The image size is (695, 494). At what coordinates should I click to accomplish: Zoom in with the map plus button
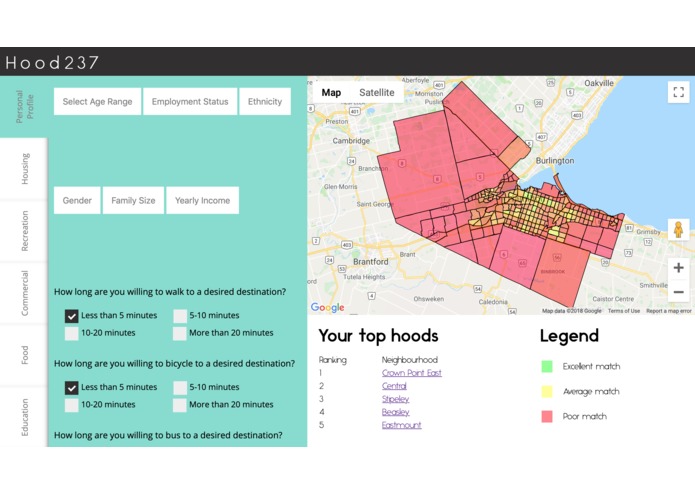[x=678, y=268]
